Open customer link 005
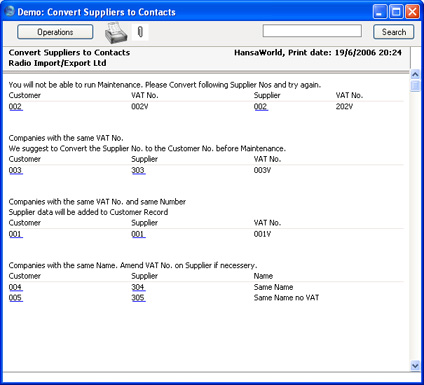Image resolution: width=424 pixels, height=385 pixels. tap(16, 298)
